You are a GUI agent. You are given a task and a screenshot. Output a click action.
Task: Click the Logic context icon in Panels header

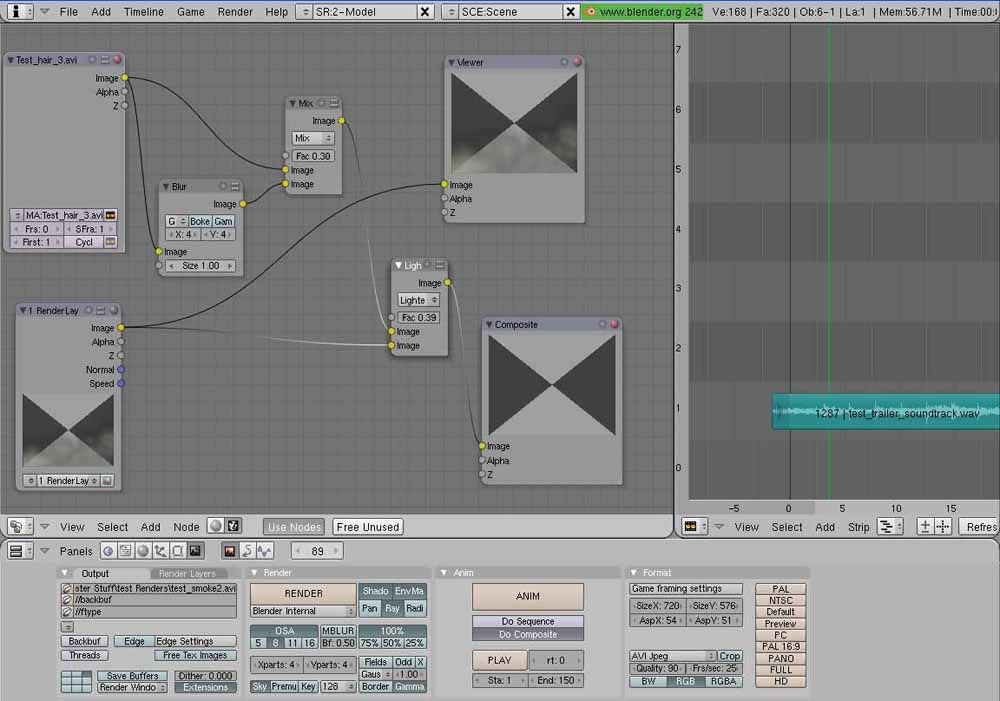108,550
